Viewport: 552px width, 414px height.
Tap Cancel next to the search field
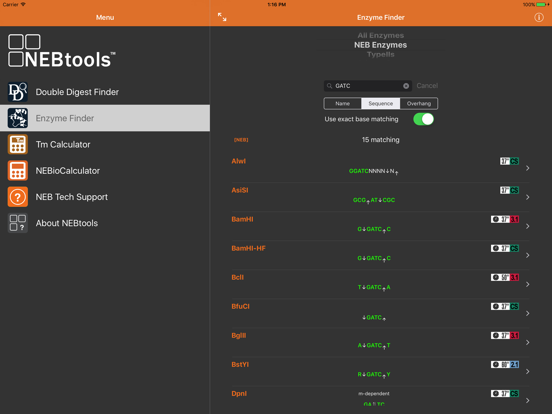pos(427,86)
